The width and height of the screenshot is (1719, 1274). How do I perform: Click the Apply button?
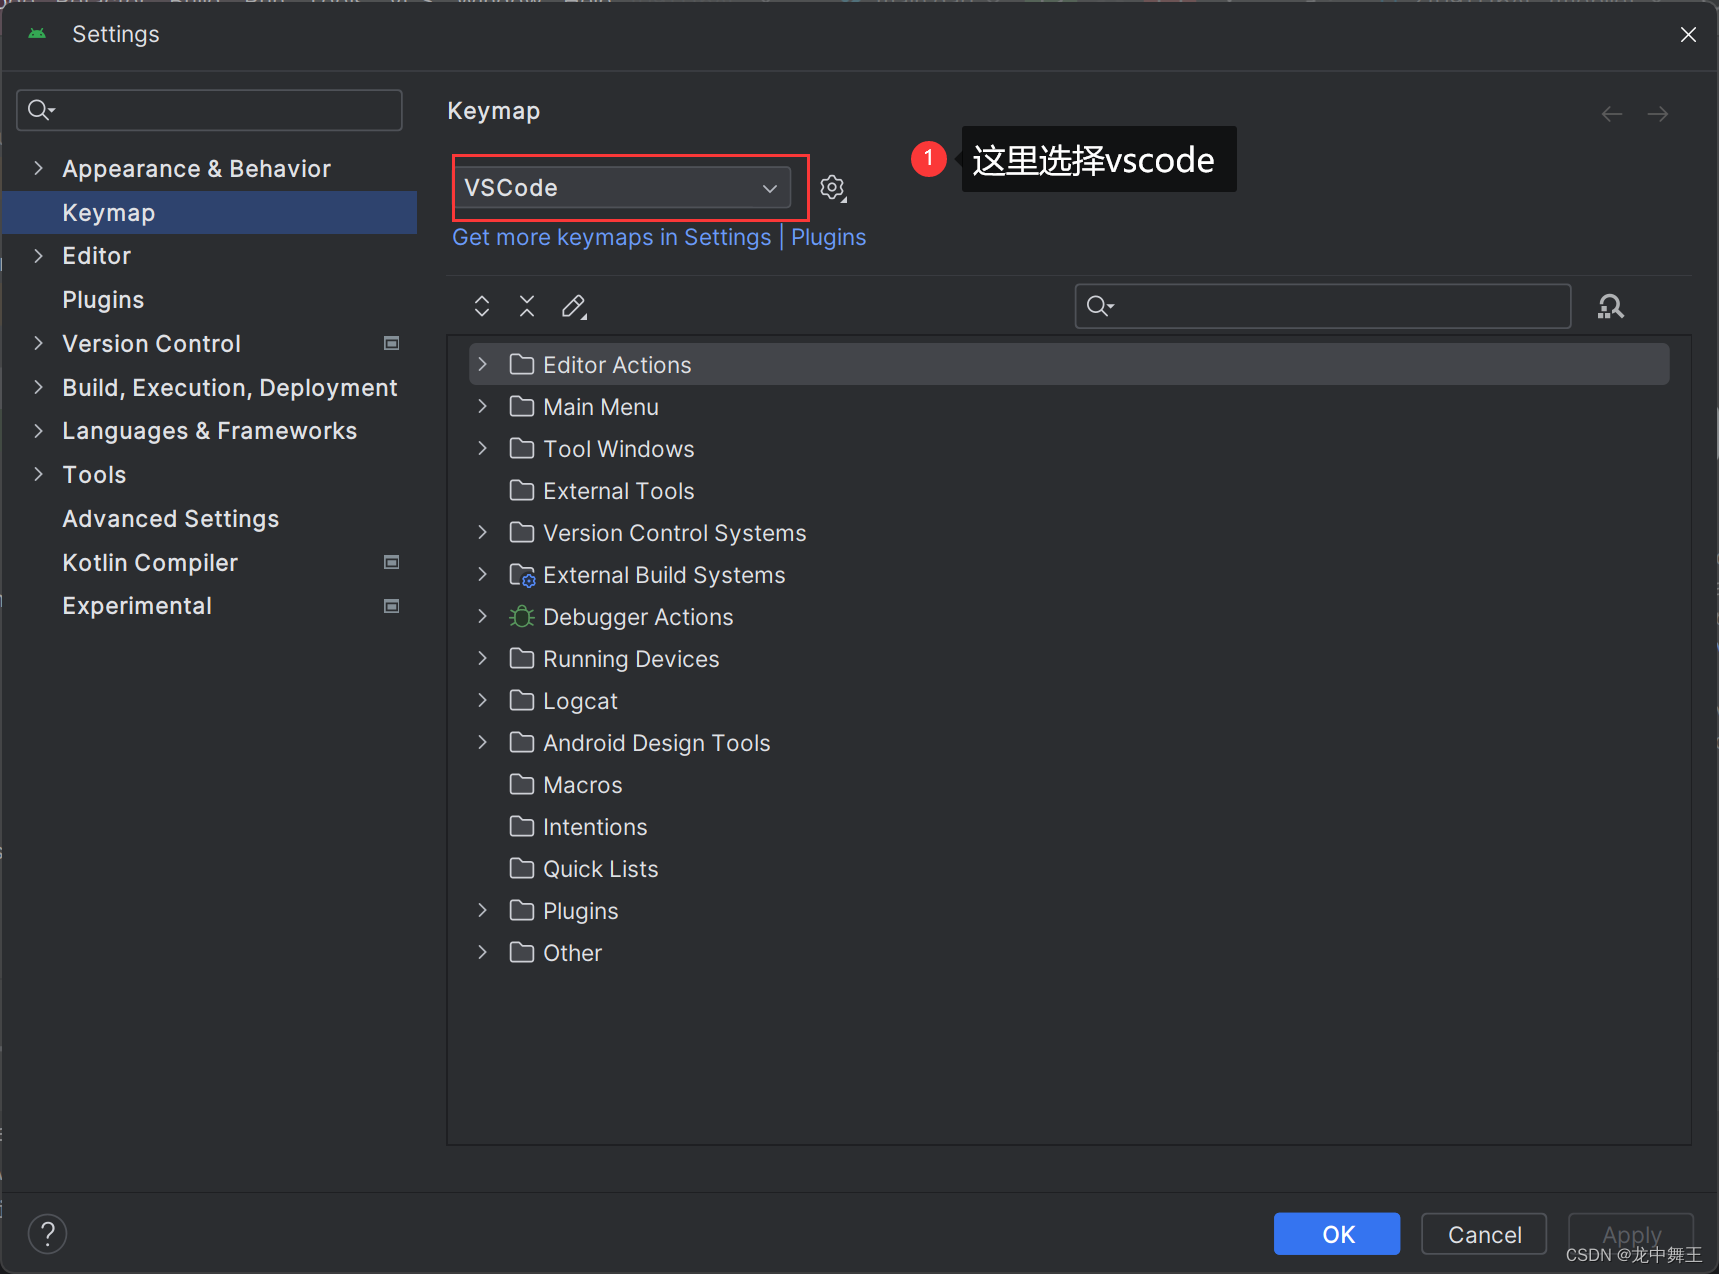coord(1631,1234)
